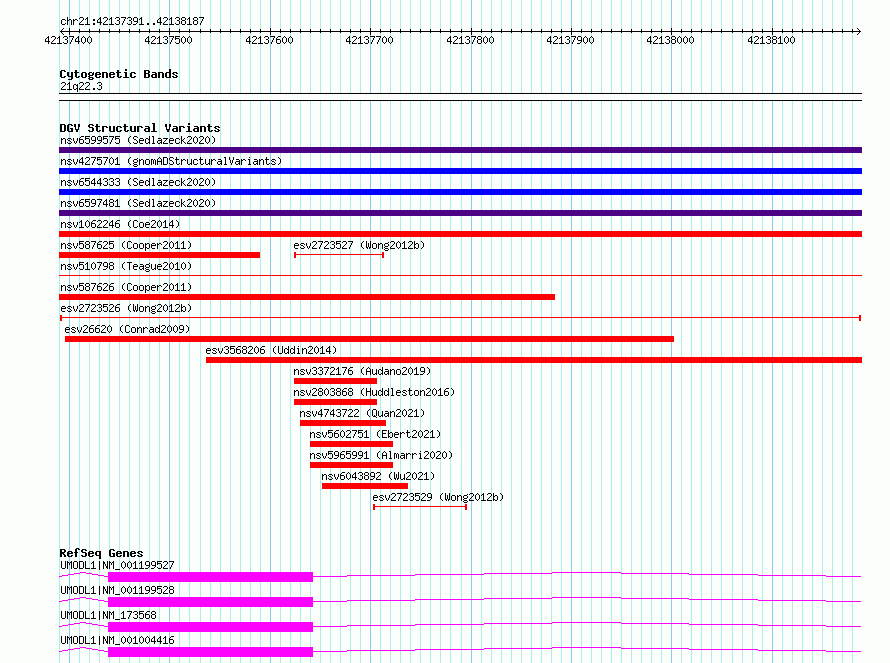Open transcript UMODL1|NM_001004416 label
Image resolution: width=890 pixels, height=663 pixels.
tap(117, 640)
